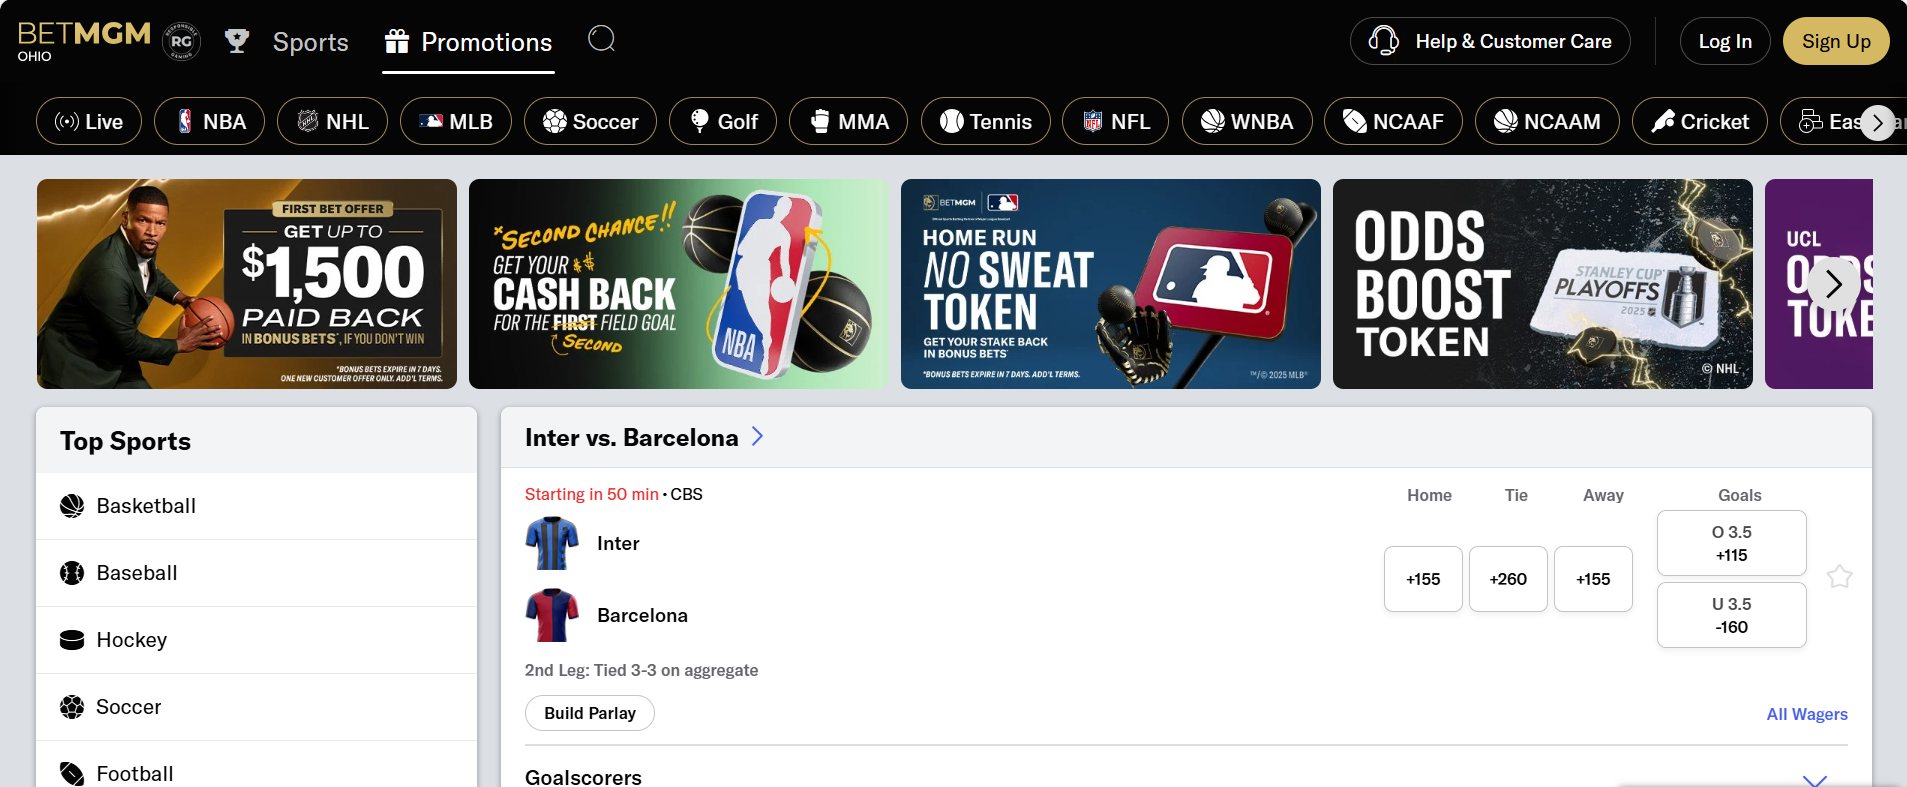Click the Barcelona team jersey icon
Viewport: 1907px width, 787px height.
click(552, 615)
